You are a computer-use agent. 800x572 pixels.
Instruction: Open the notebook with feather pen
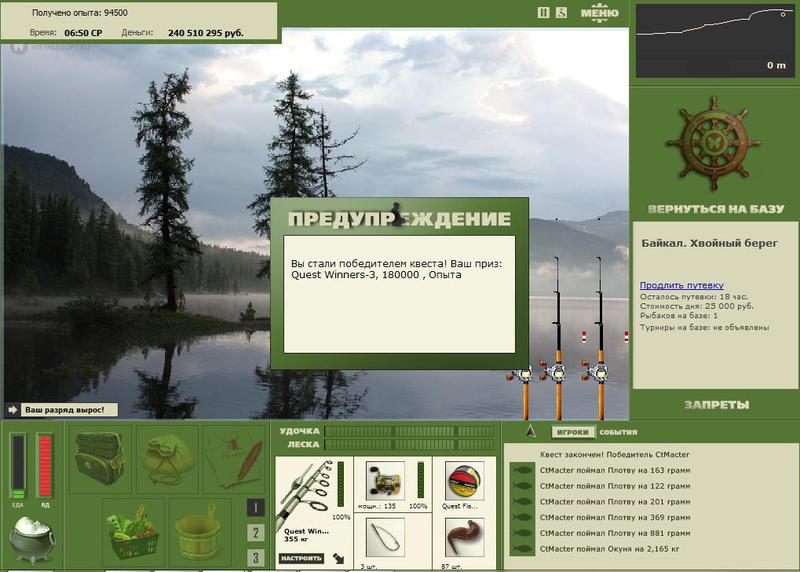(235, 459)
